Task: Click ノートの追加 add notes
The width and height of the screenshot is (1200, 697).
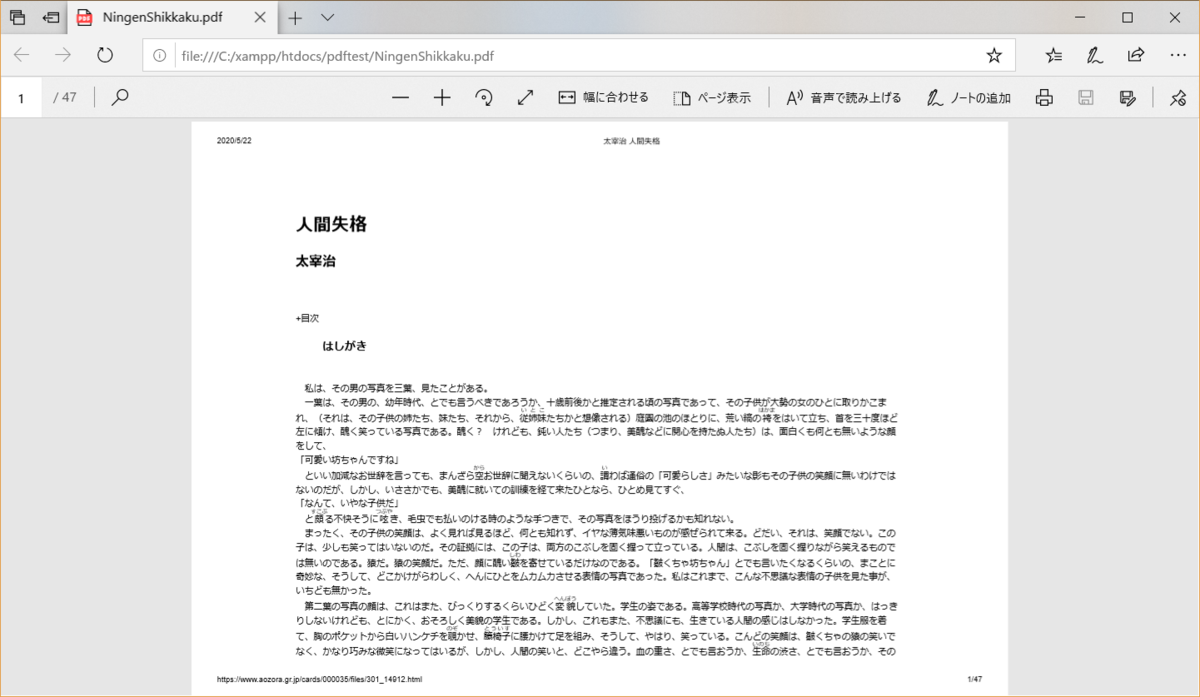Action: (968, 97)
